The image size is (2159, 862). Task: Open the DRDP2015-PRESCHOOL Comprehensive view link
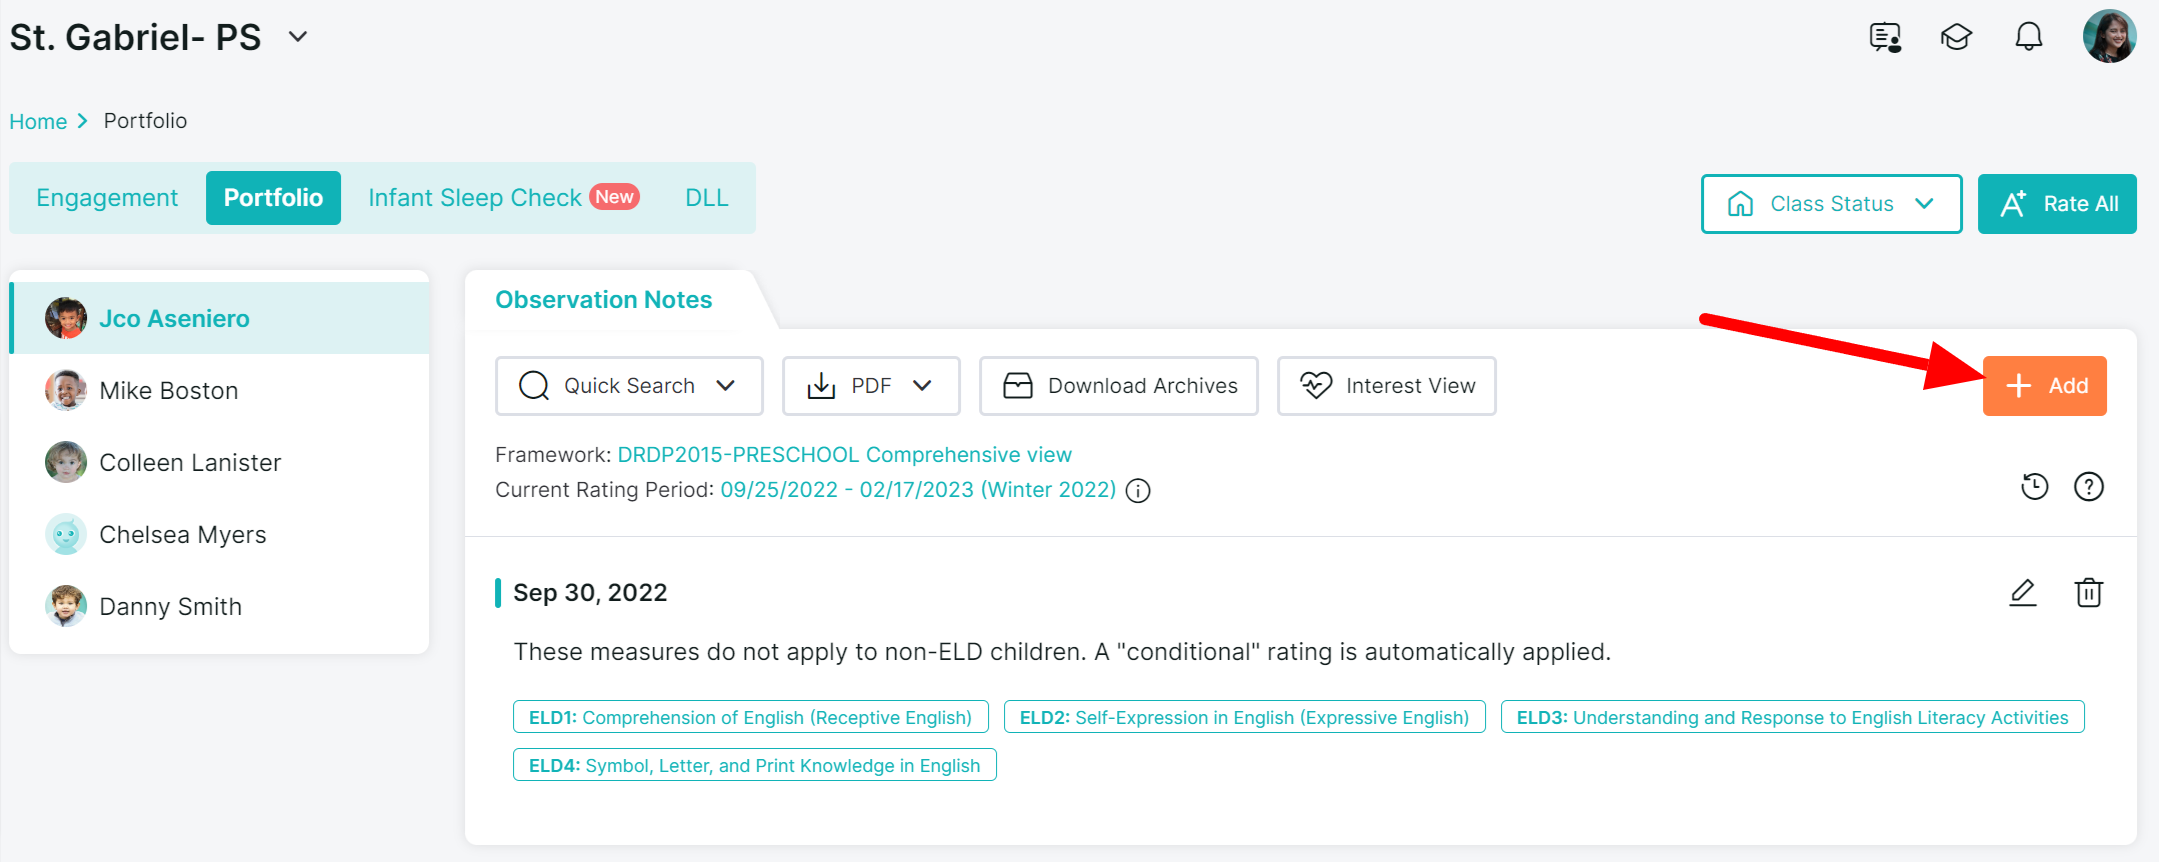(x=844, y=455)
